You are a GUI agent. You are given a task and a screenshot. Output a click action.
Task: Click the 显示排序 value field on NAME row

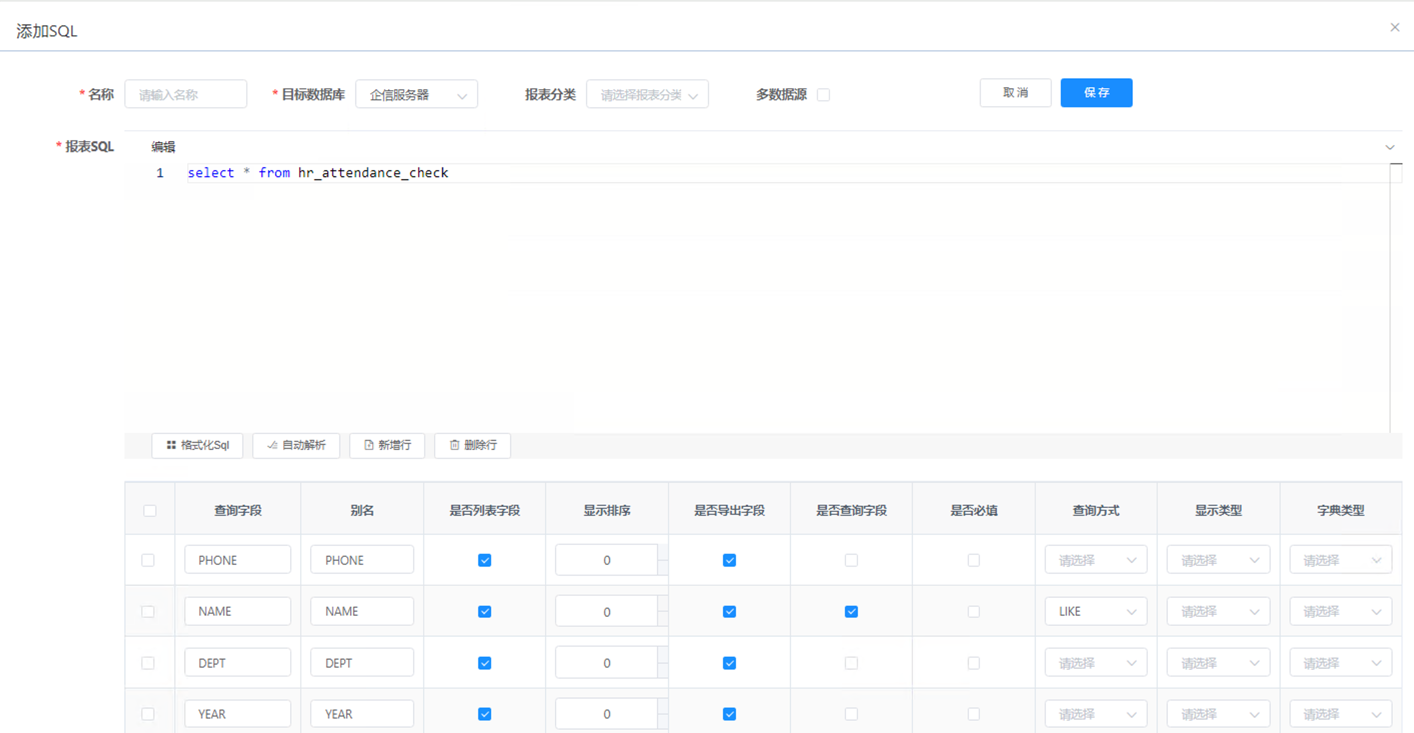pos(606,610)
